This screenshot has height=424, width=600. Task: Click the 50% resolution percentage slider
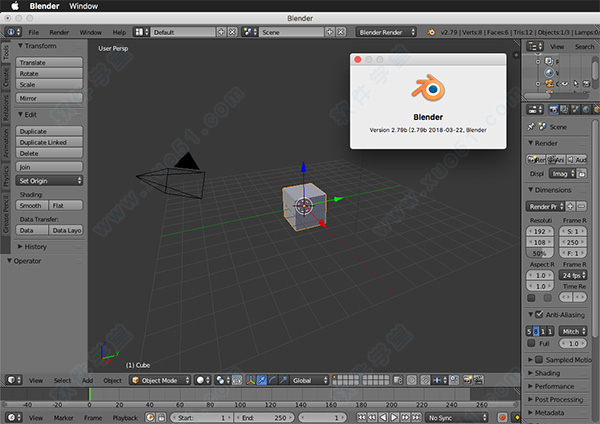click(x=540, y=253)
